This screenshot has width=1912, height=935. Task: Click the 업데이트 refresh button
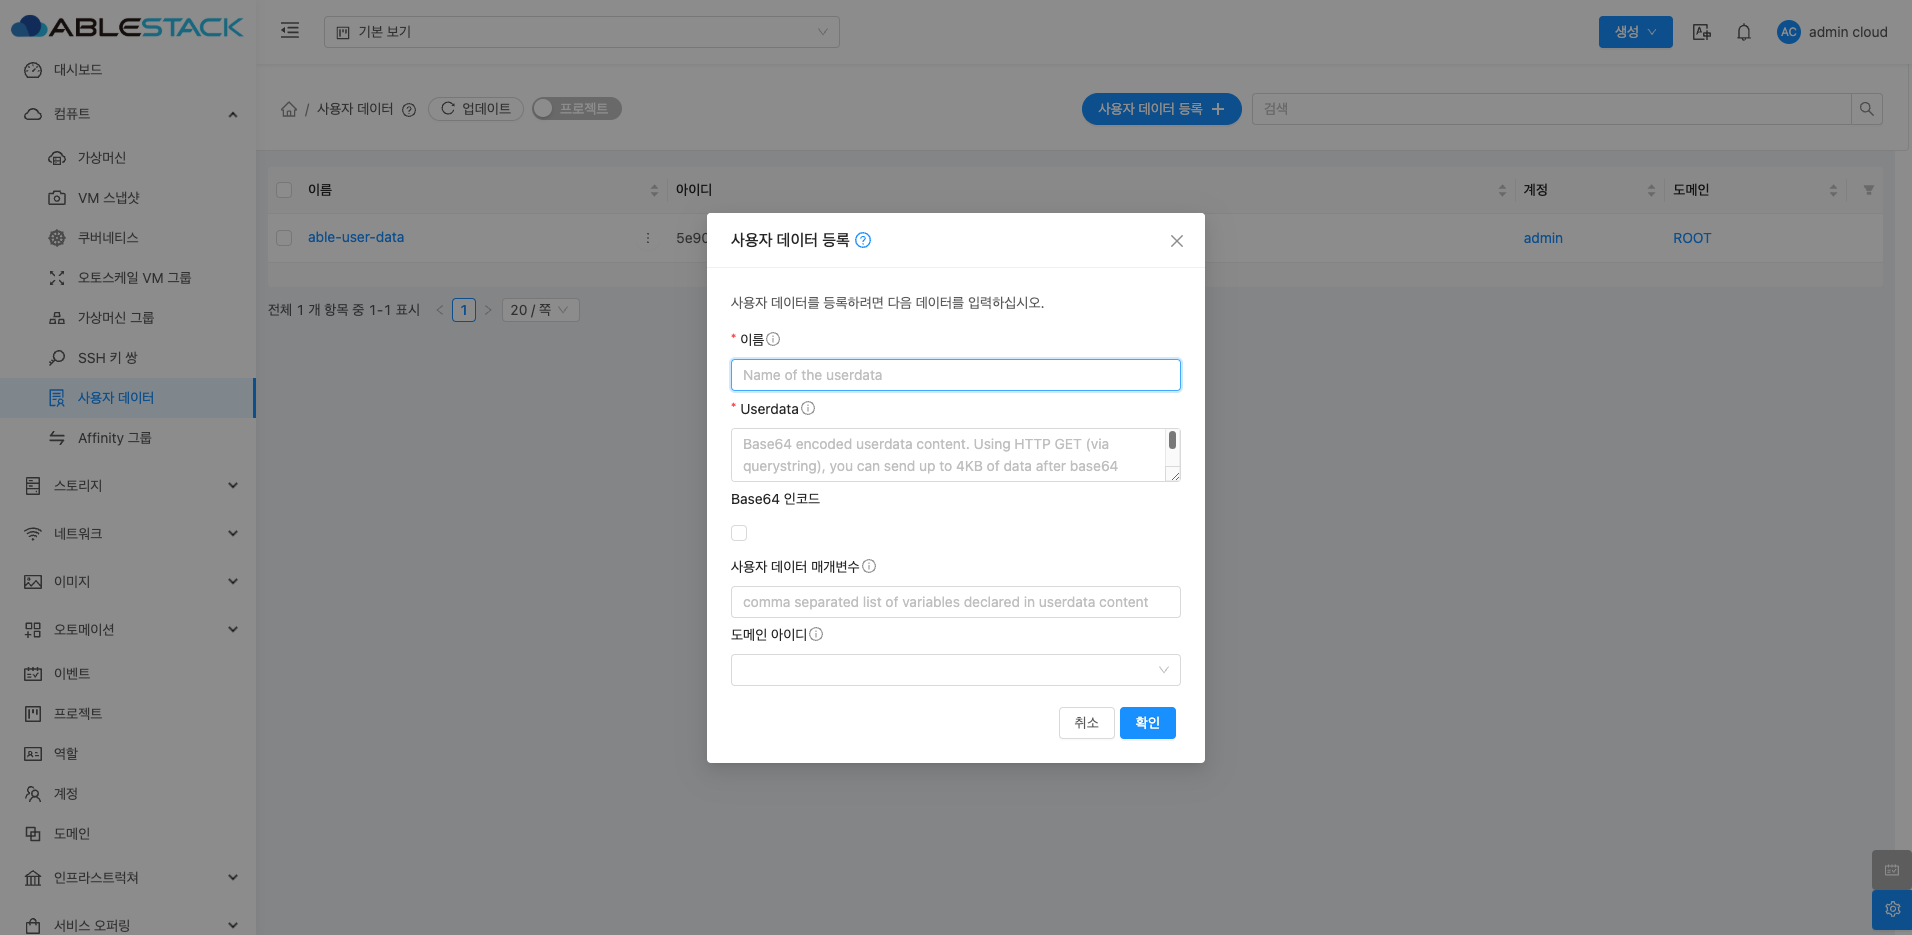click(x=476, y=109)
